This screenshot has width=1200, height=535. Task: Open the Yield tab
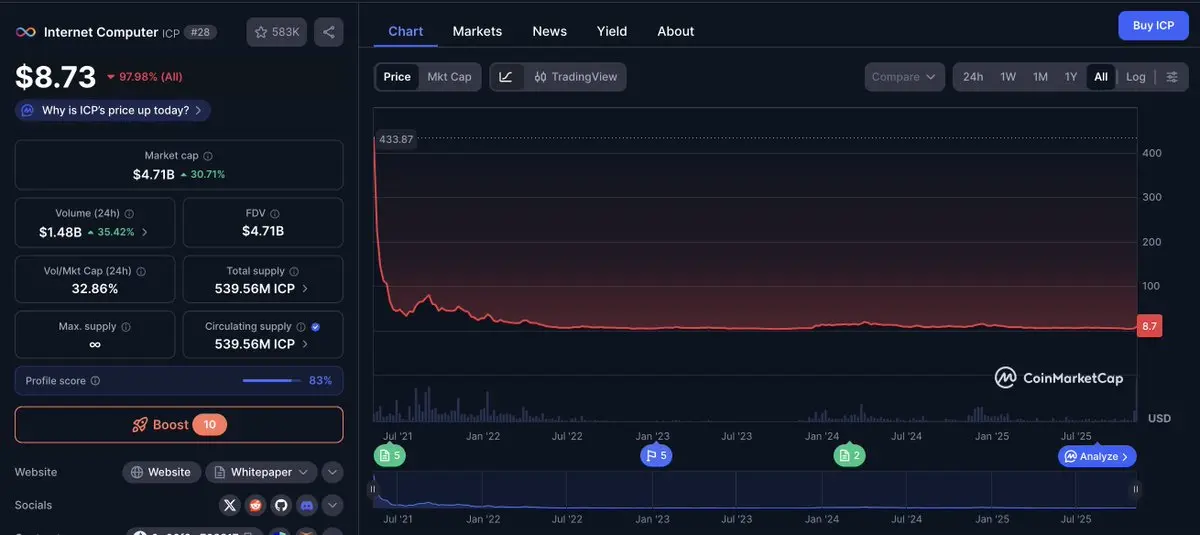pyautogui.click(x=612, y=31)
